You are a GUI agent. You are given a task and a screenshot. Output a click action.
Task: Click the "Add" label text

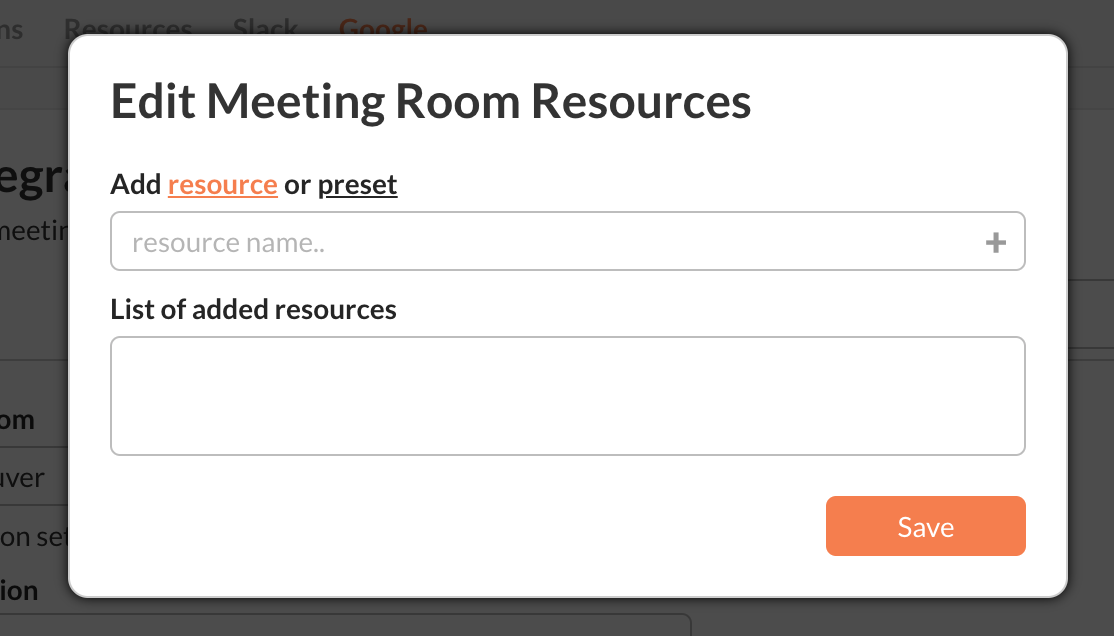[x=136, y=185]
